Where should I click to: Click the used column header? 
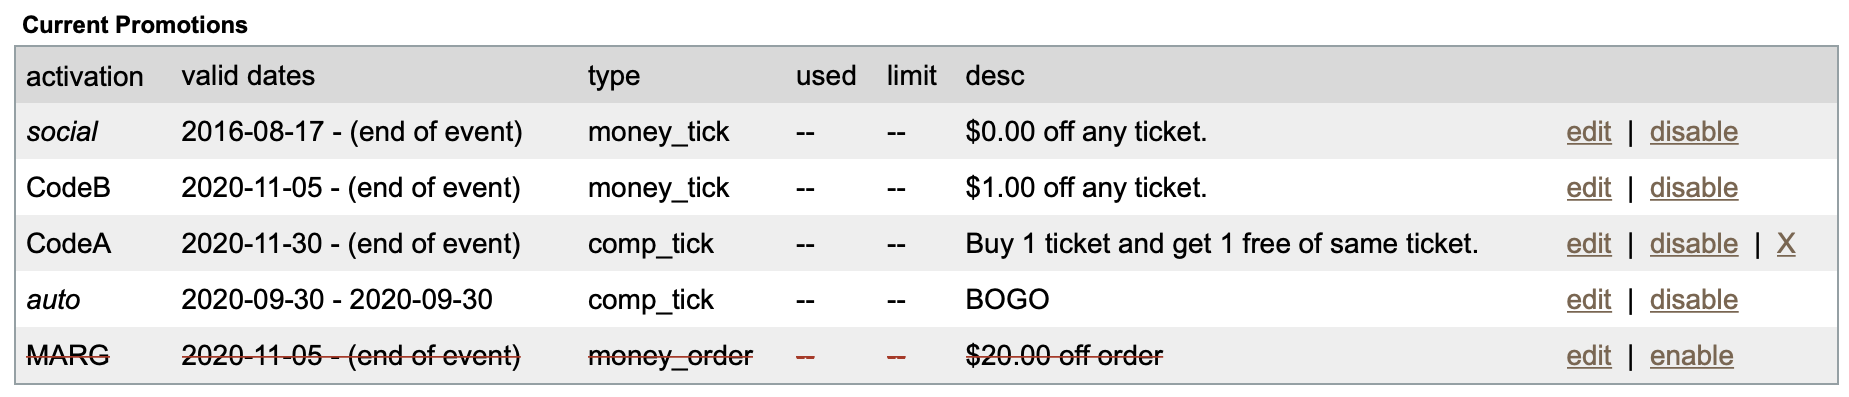click(x=826, y=76)
